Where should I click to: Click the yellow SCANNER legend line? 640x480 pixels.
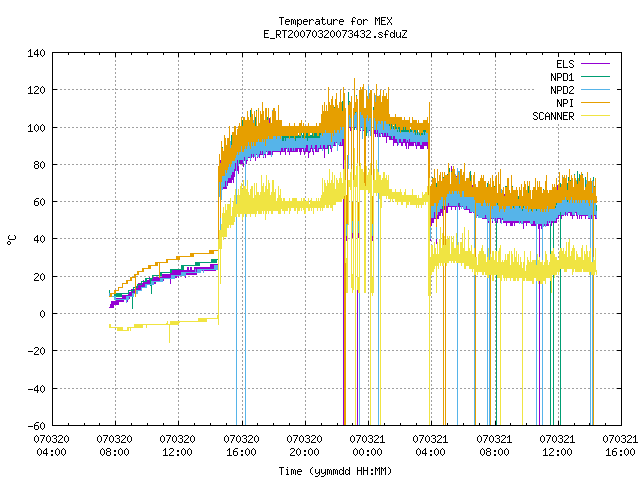[595, 116]
